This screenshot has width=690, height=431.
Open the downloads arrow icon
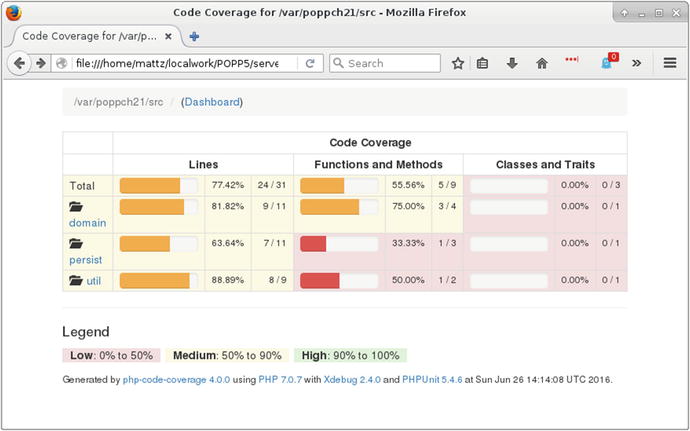512,63
